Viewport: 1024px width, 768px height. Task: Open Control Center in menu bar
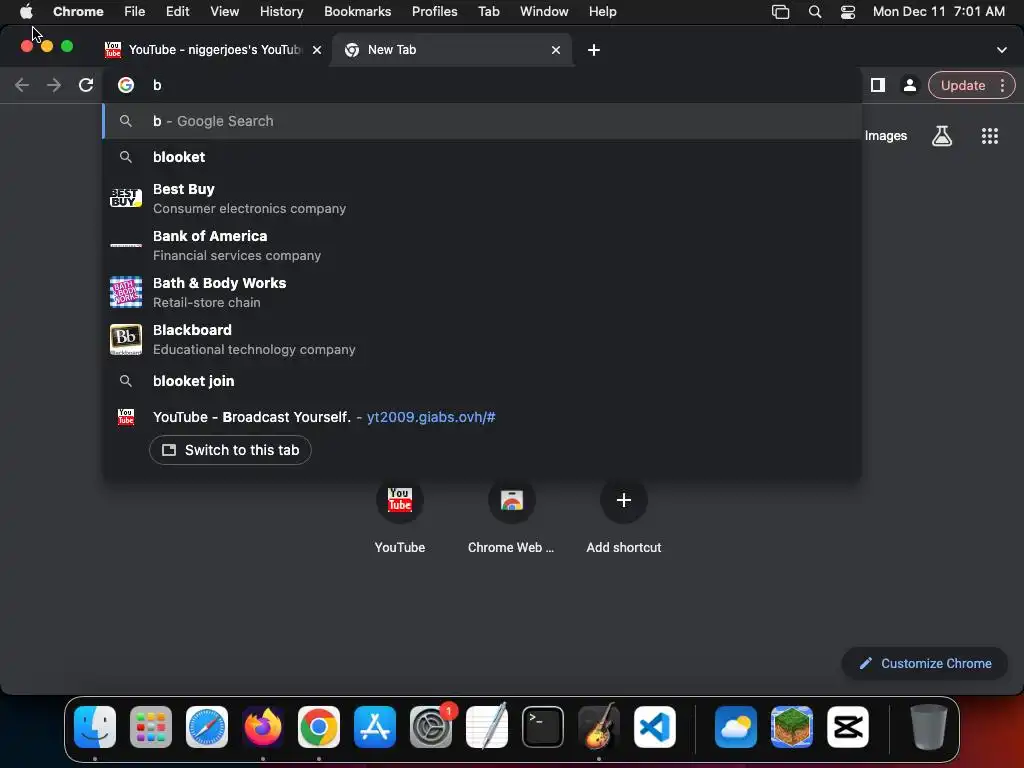[848, 11]
